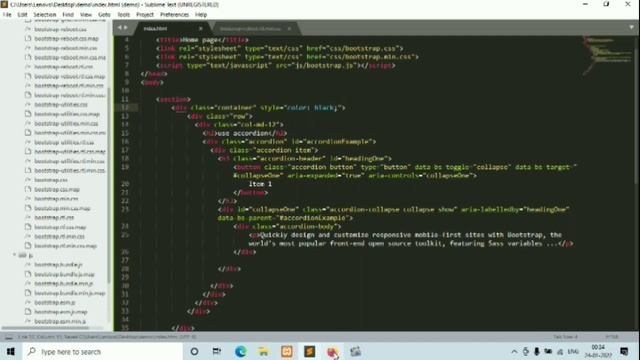
Task: Open bootstrap.rtl.css file
Action: tap(54, 218)
